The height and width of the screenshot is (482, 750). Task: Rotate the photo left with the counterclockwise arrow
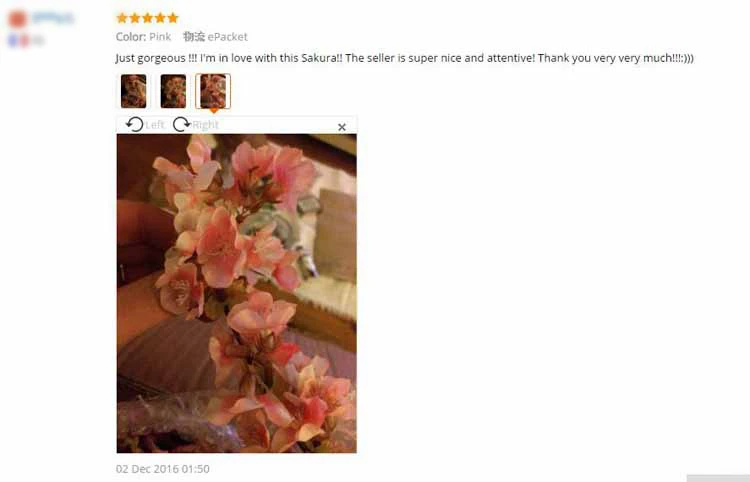coord(134,124)
